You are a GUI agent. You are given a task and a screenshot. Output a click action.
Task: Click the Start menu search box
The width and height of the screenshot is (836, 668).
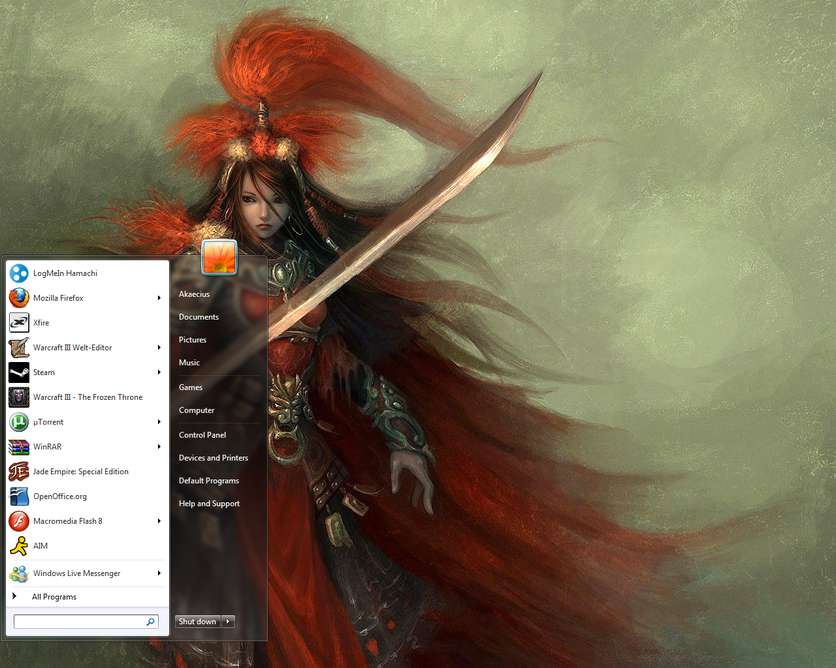[79, 622]
